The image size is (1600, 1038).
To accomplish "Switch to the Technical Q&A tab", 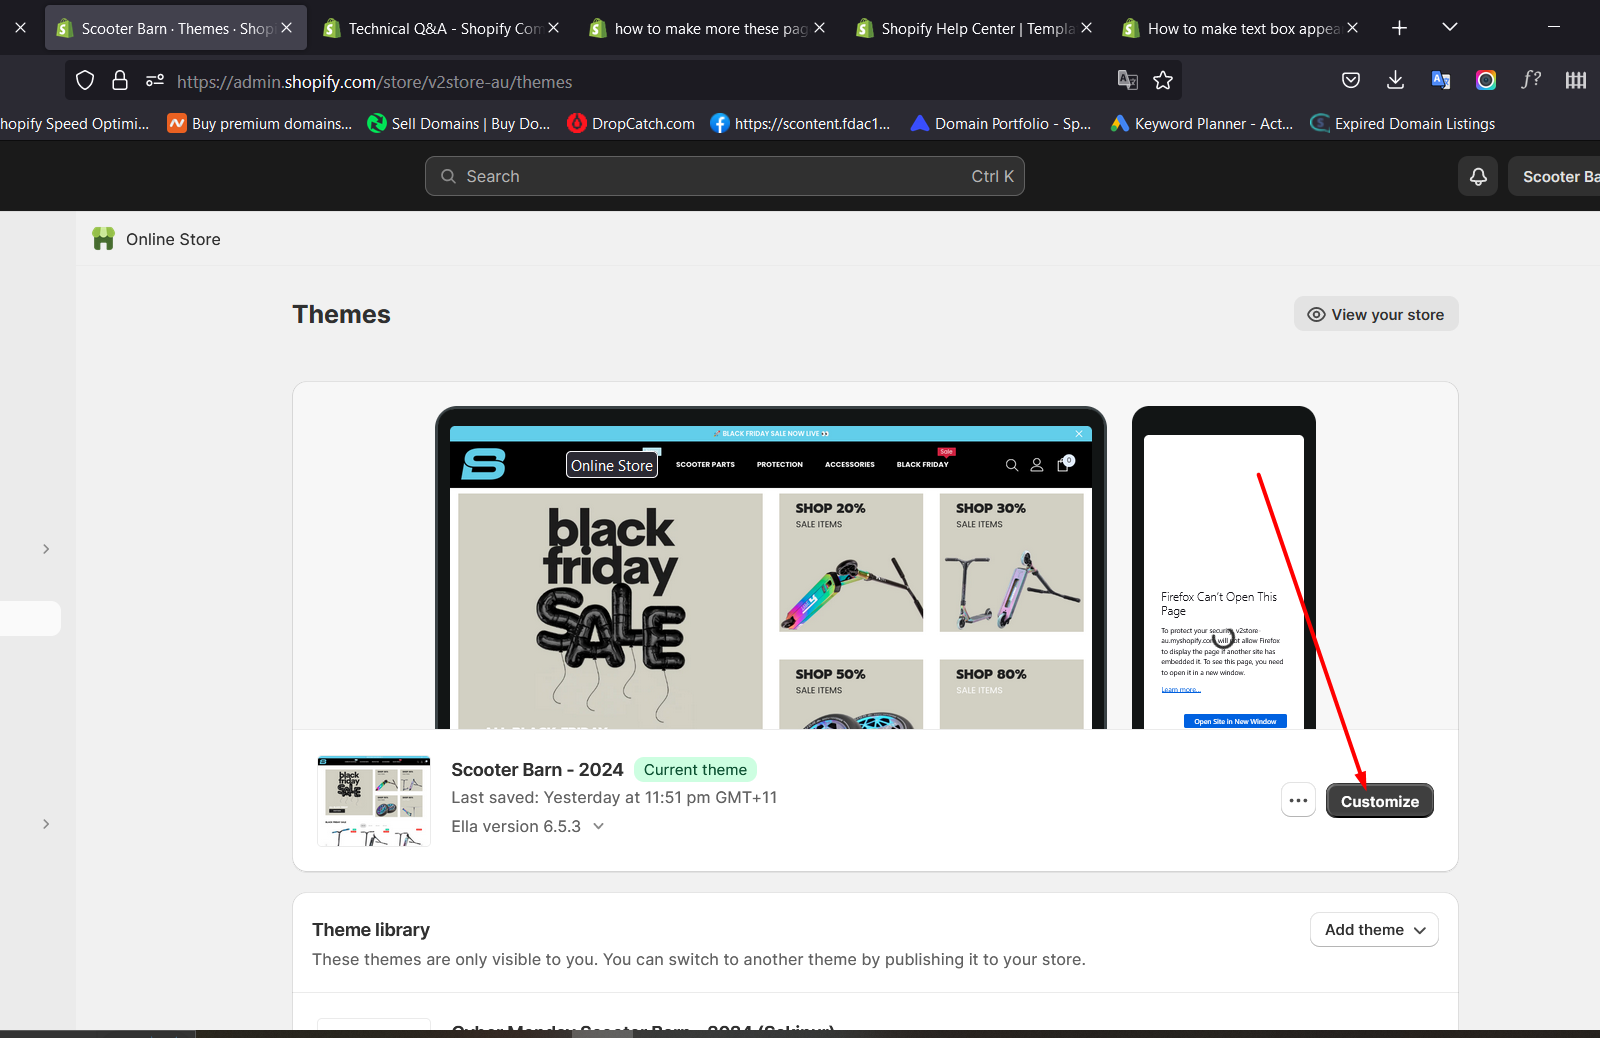I will (443, 28).
